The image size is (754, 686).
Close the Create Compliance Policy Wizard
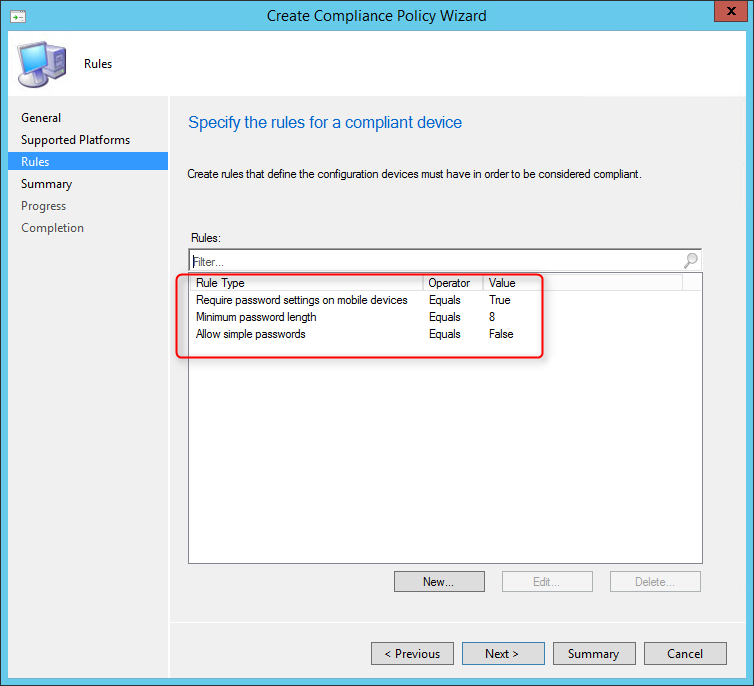point(730,11)
